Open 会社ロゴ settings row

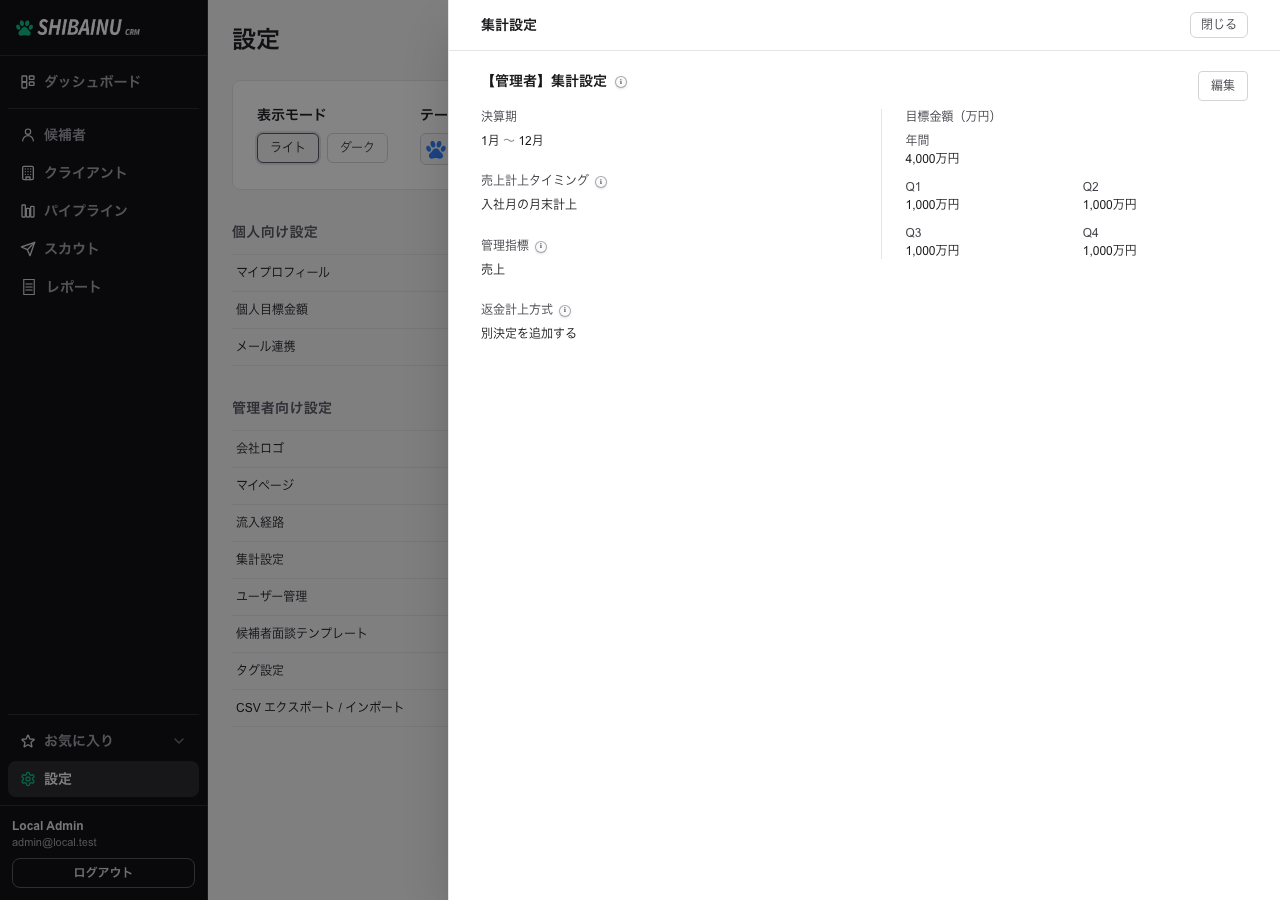tap(340, 449)
